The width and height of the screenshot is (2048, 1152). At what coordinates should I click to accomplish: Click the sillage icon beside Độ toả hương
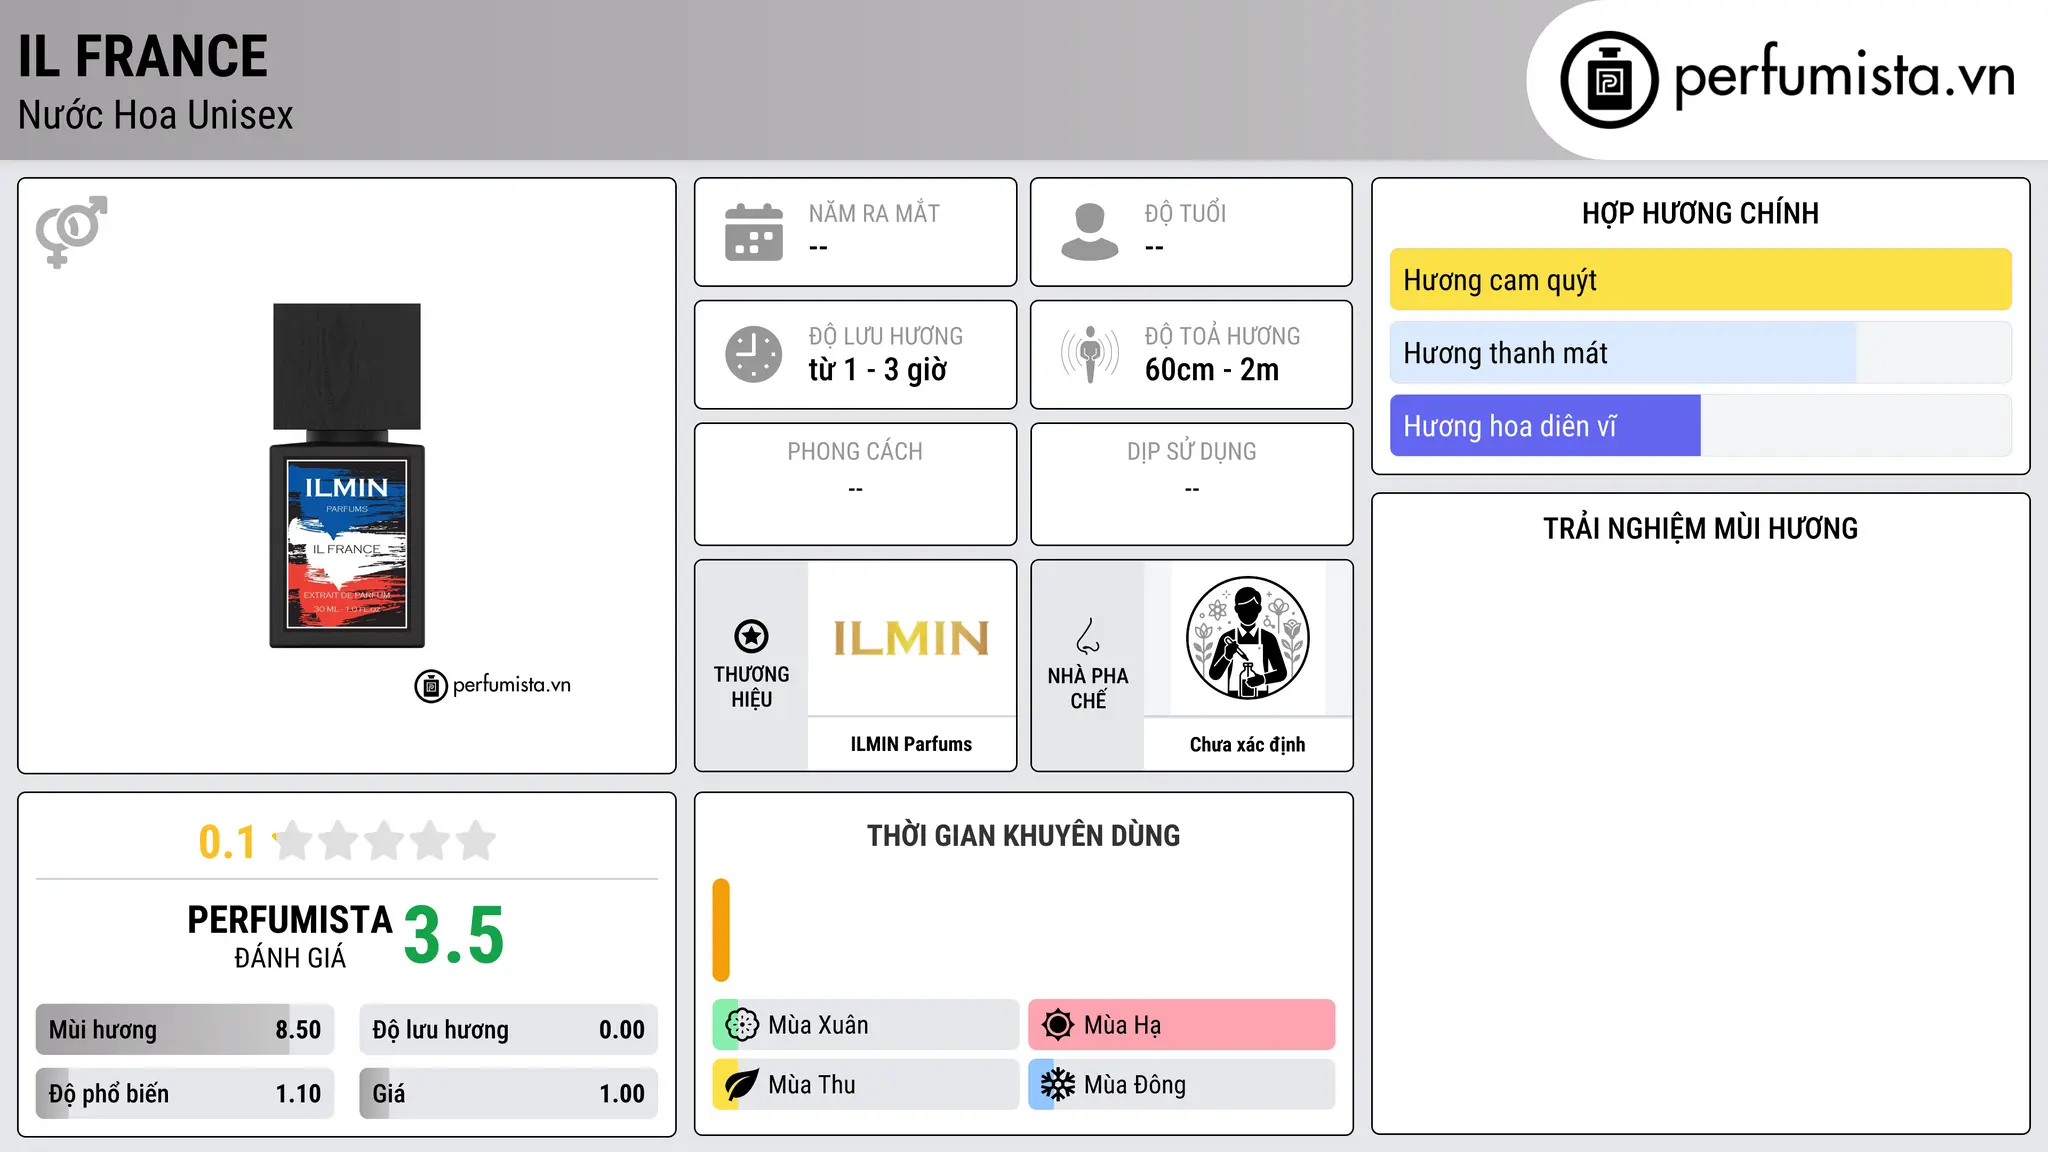coord(1090,354)
